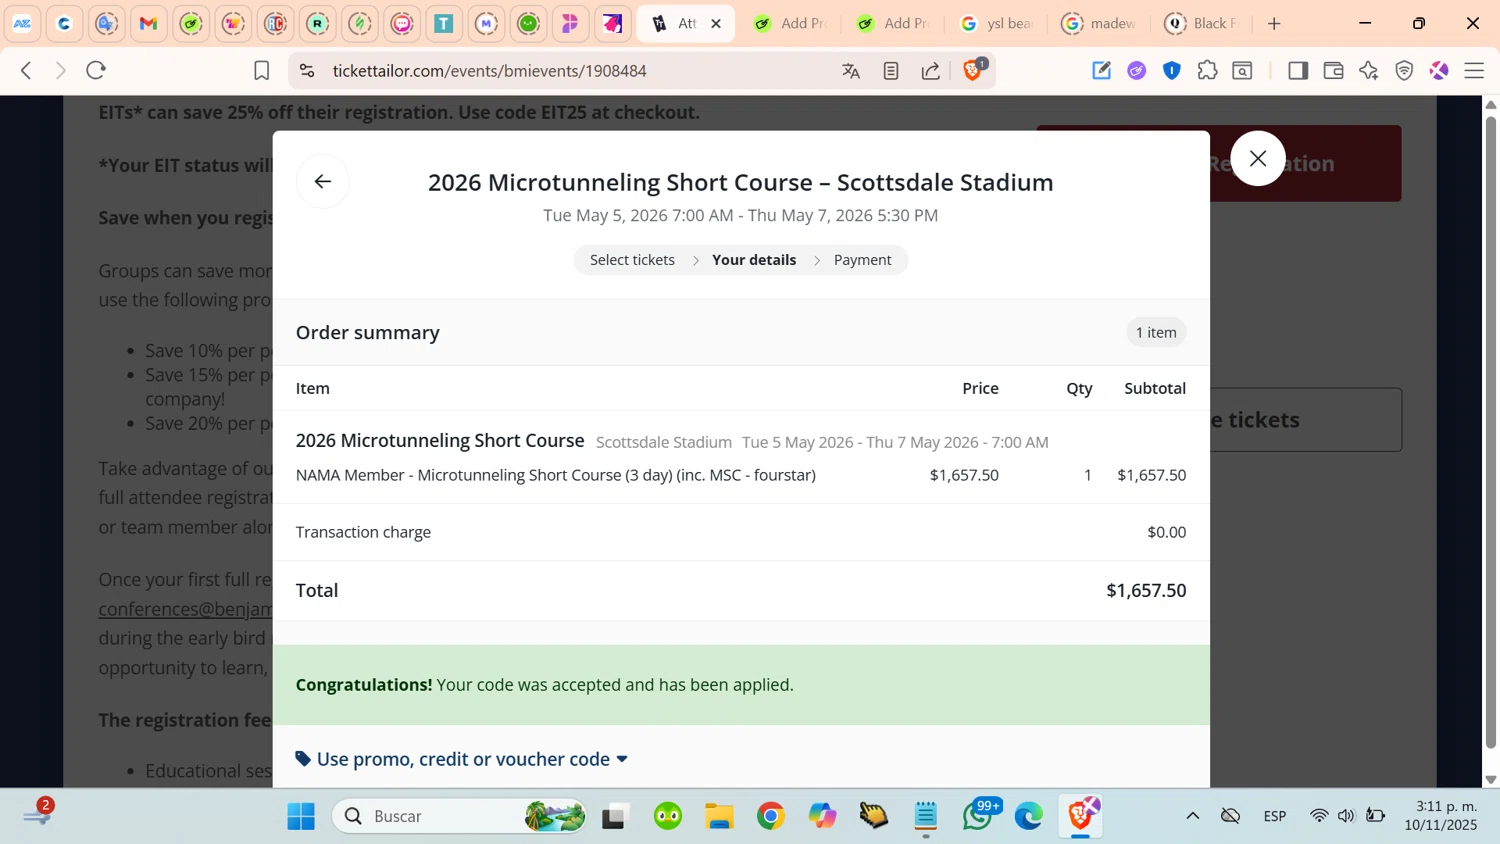Screen dimensions: 1500x844
Task: Click the page vertical scrollbar
Action: coord(1490,430)
